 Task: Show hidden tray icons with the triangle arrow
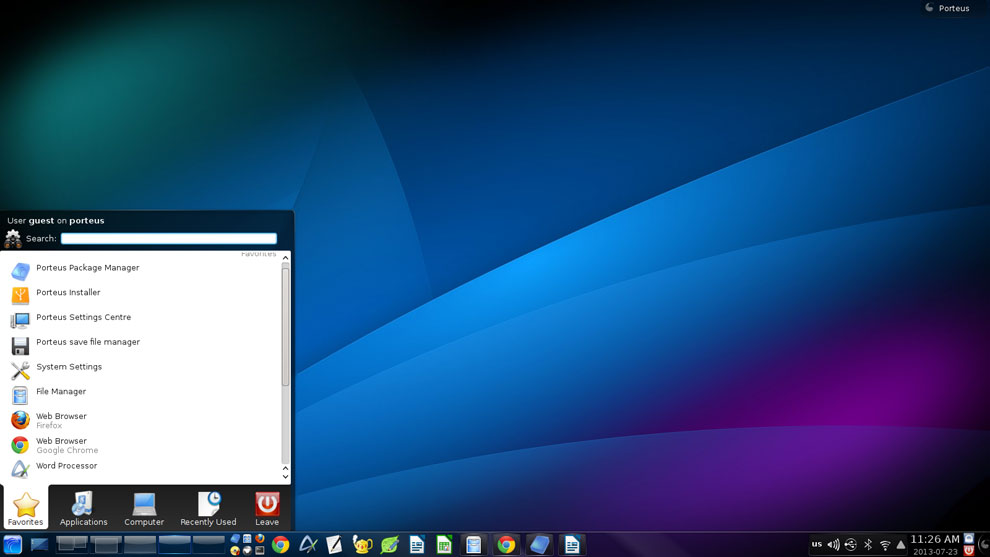pyautogui.click(x=901, y=544)
